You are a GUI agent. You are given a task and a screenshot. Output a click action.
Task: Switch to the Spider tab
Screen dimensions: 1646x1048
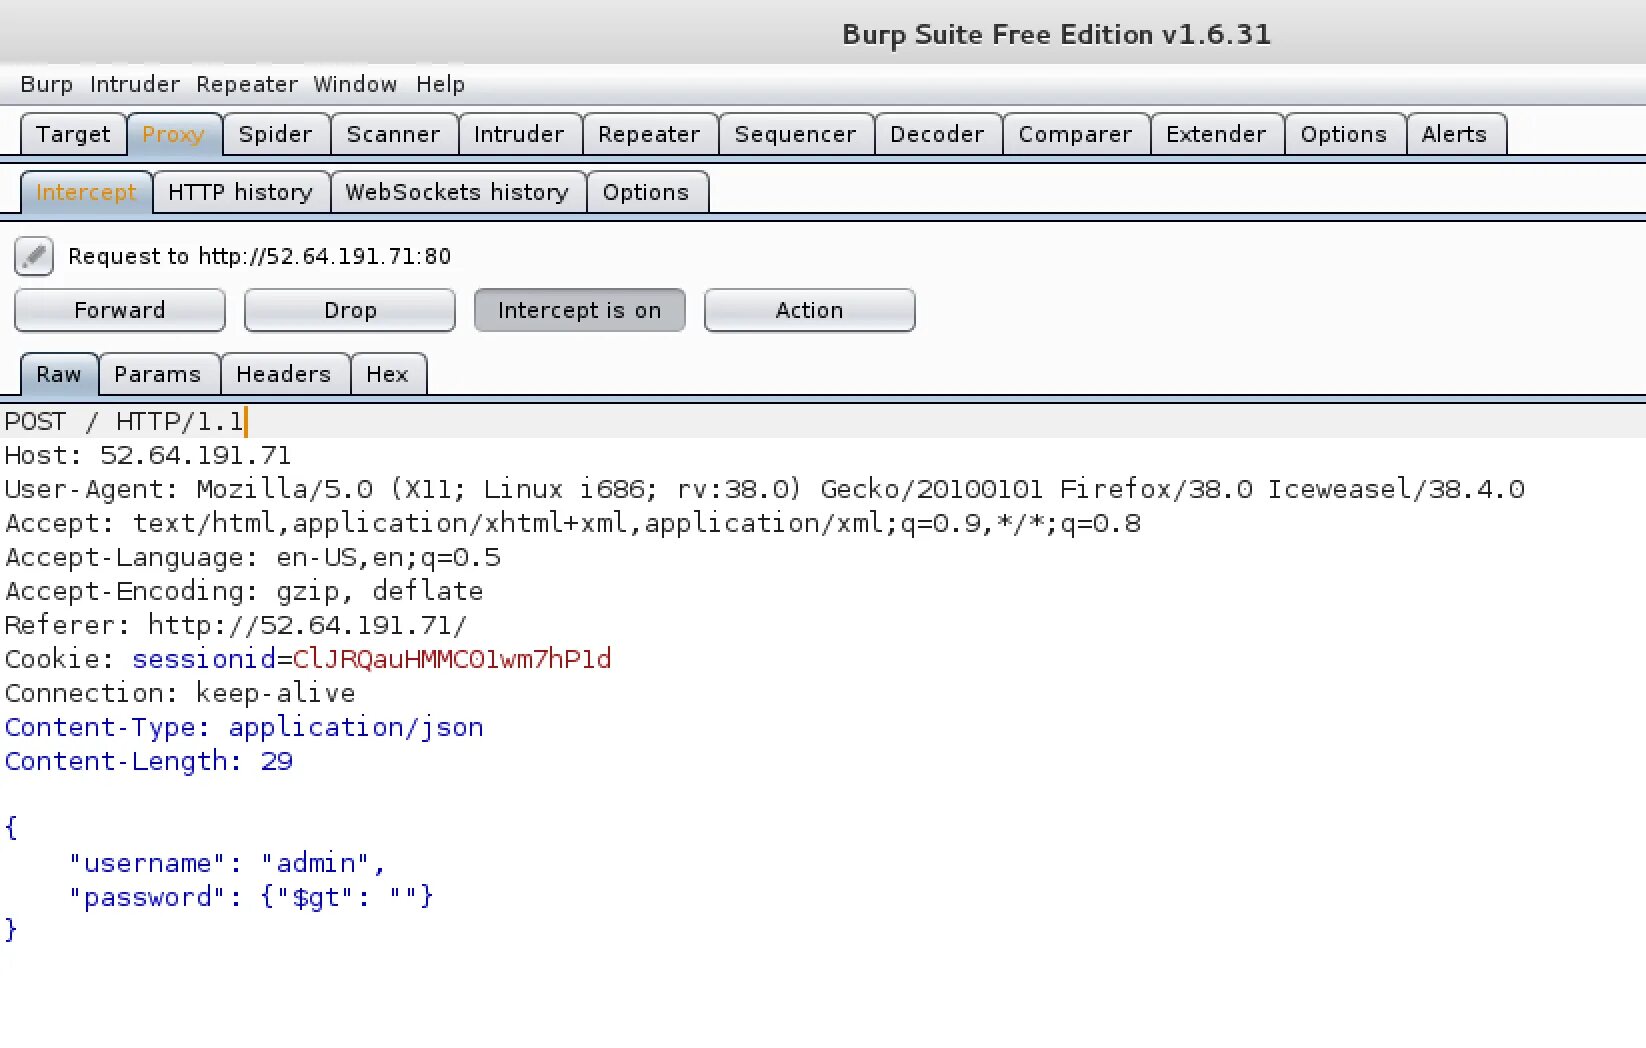pos(275,134)
